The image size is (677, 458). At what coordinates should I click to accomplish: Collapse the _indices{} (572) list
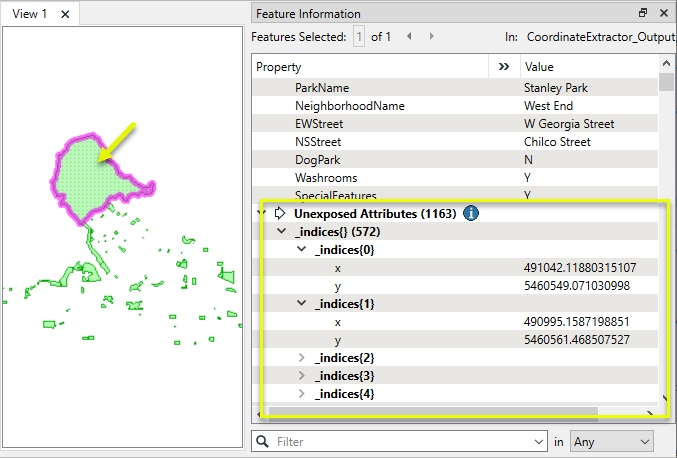[281, 232]
